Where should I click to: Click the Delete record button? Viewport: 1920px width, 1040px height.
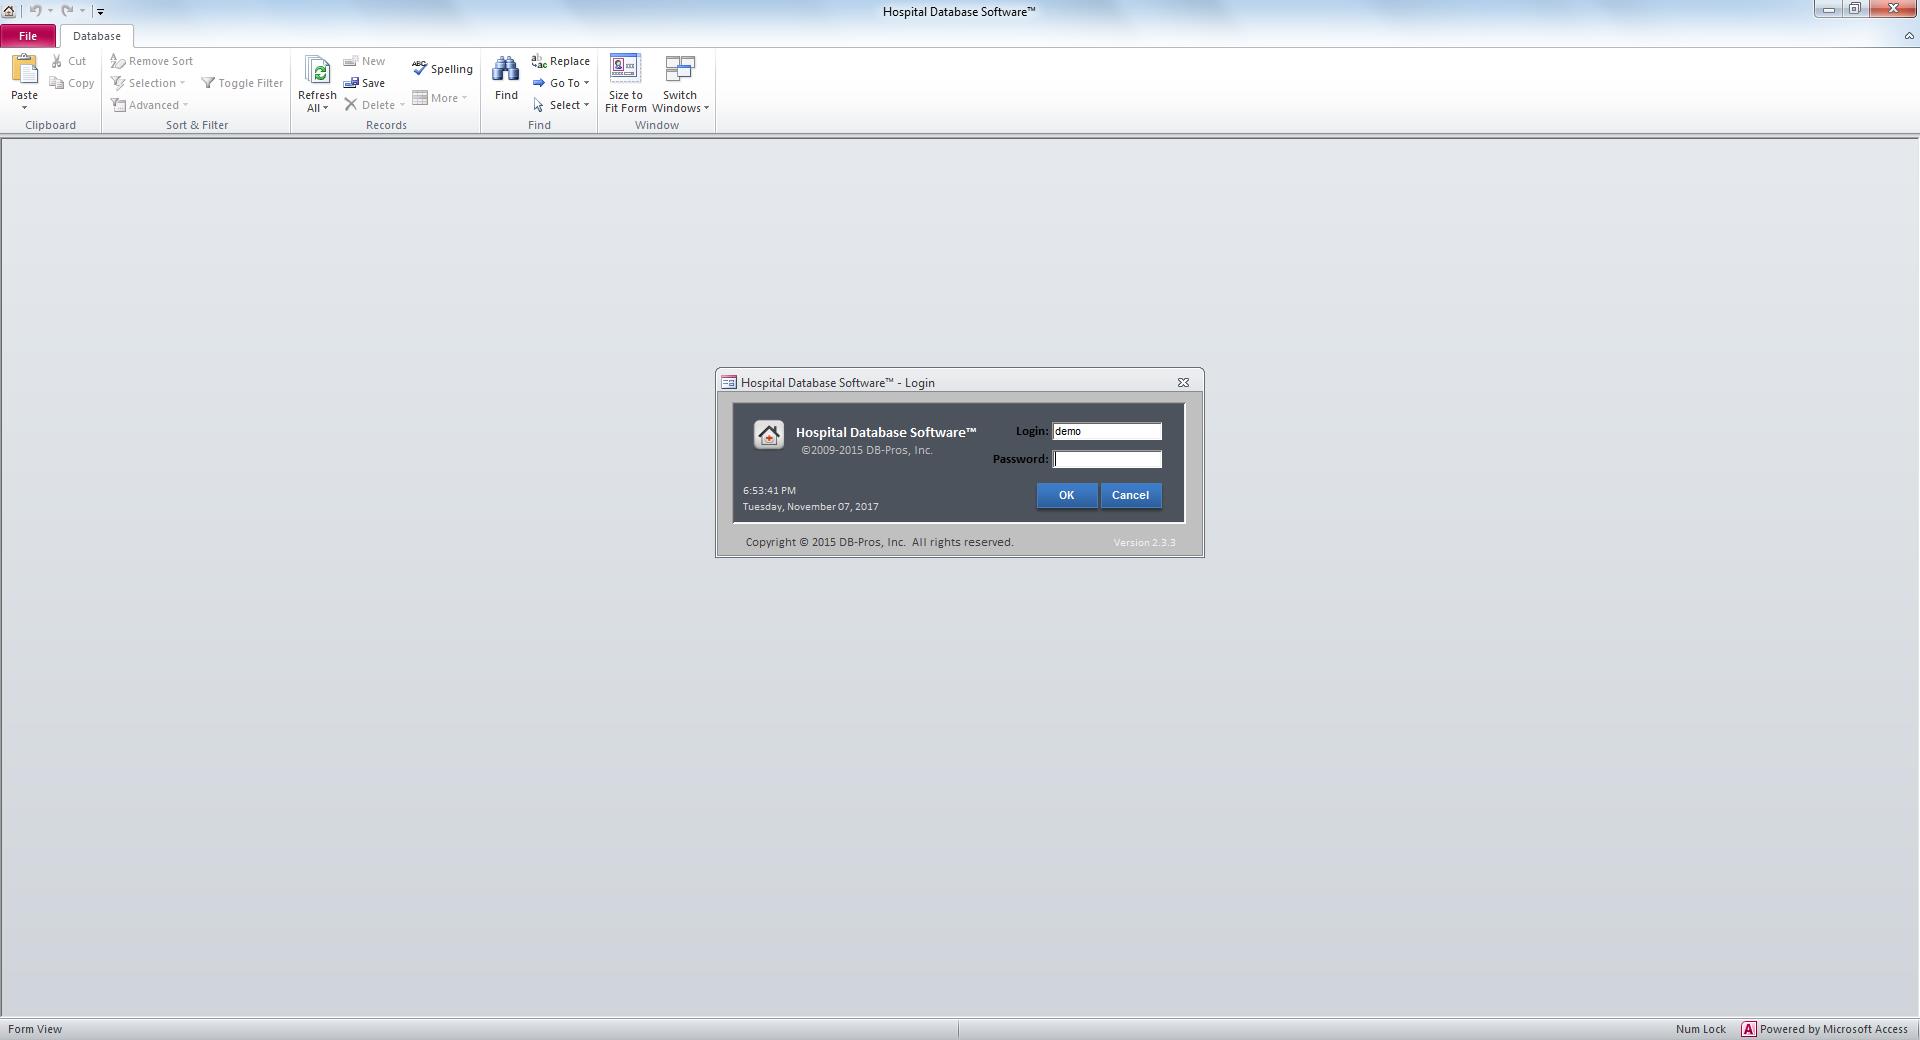click(369, 105)
